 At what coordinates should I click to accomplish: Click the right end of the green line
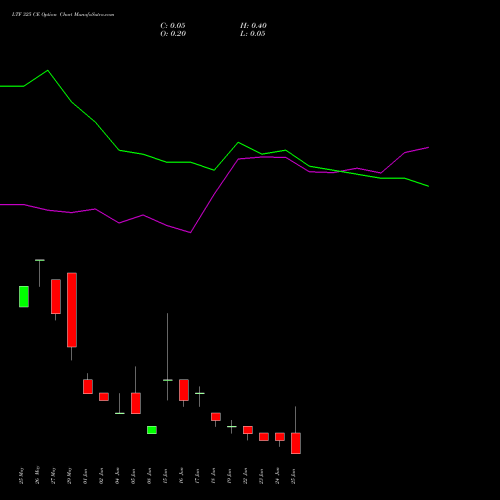pos(428,186)
